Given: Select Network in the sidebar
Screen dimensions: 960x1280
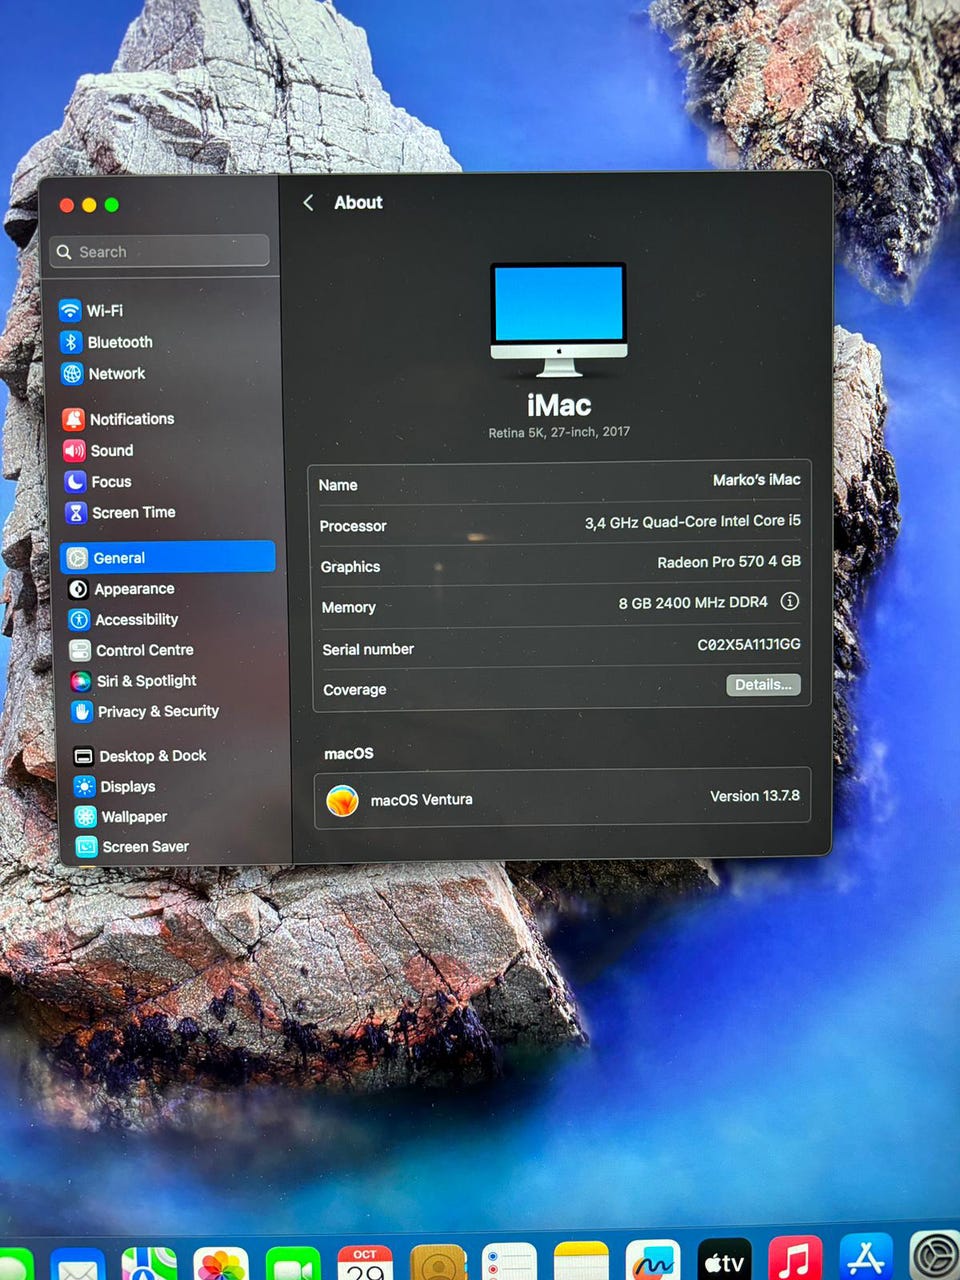Looking at the screenshot, I should point(103,373).
